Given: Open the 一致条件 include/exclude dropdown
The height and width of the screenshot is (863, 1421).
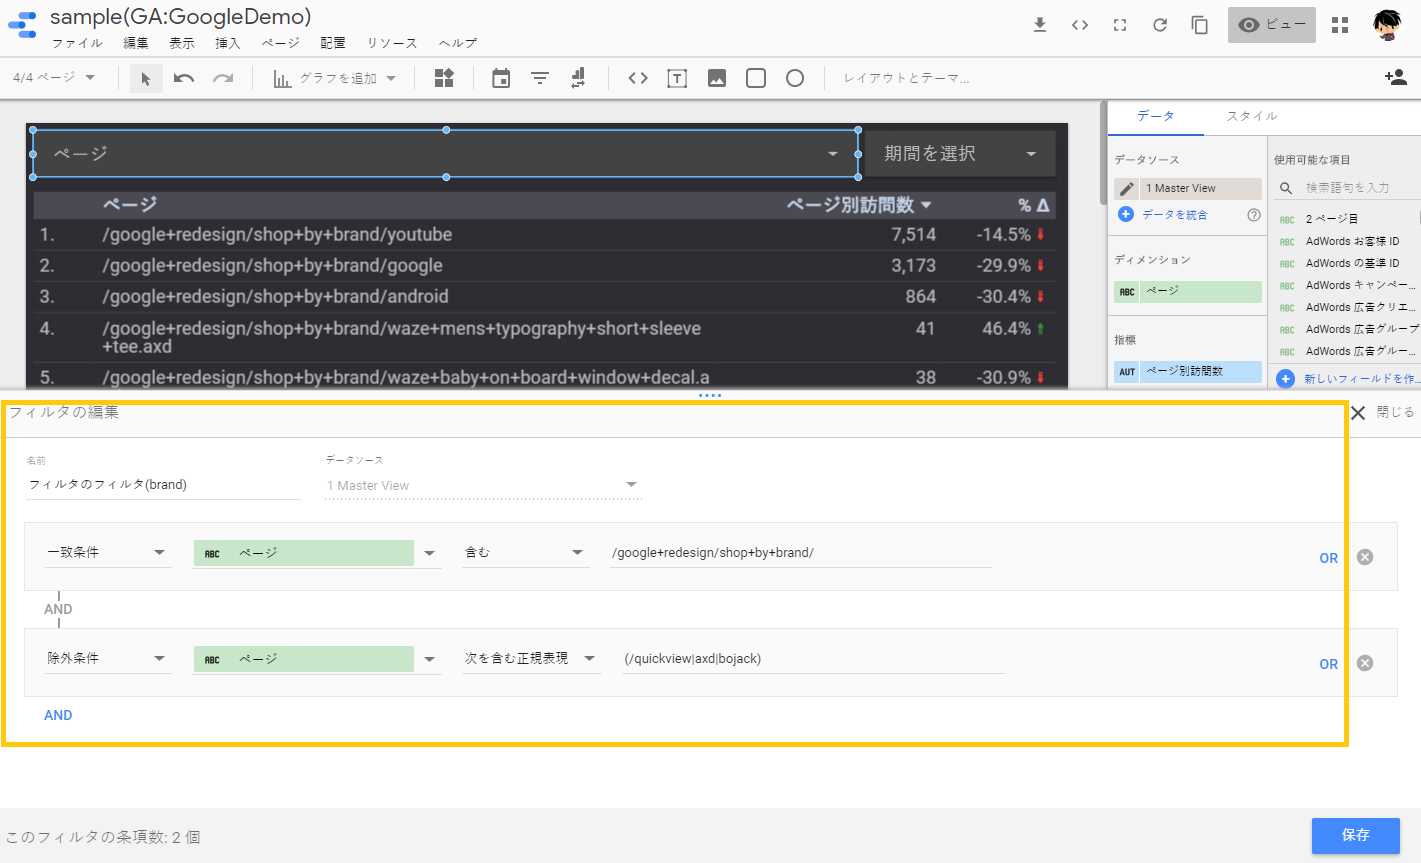Looking at the screenshot, I should click(108, 552).
